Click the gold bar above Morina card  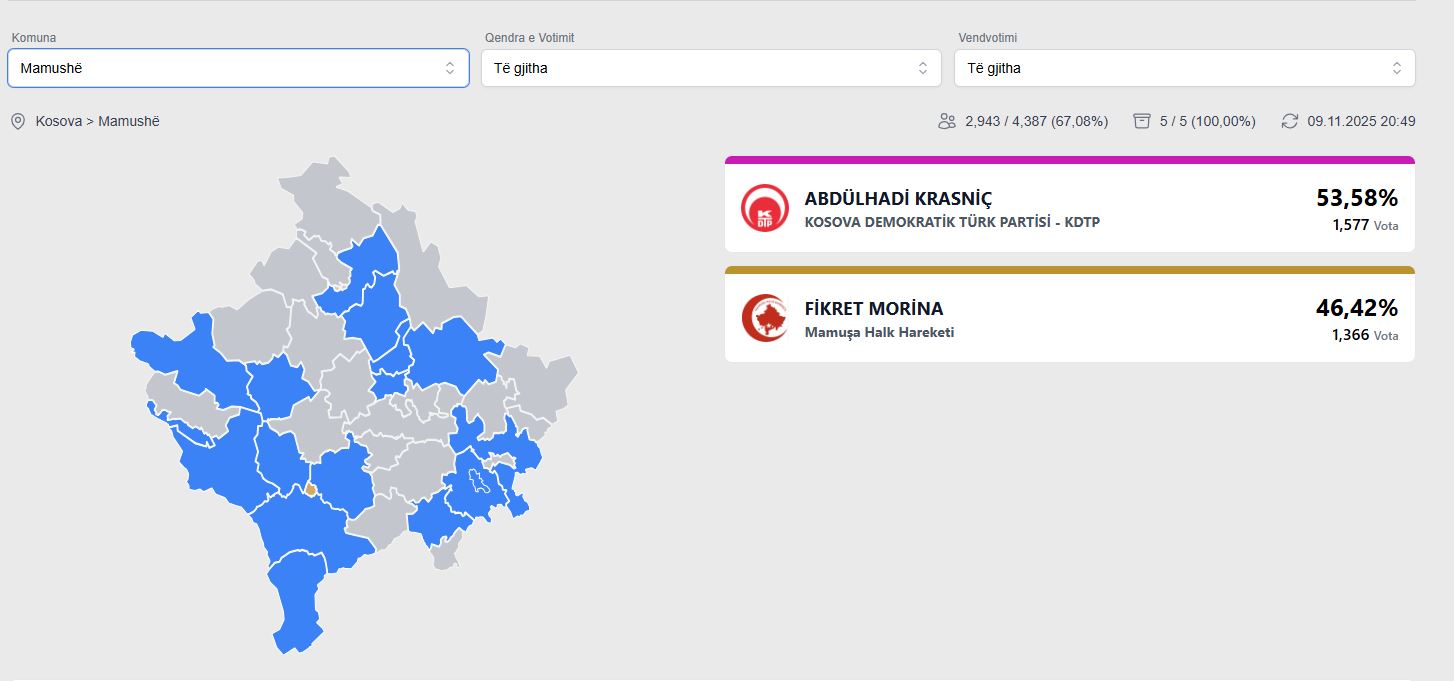point(1069,270)
